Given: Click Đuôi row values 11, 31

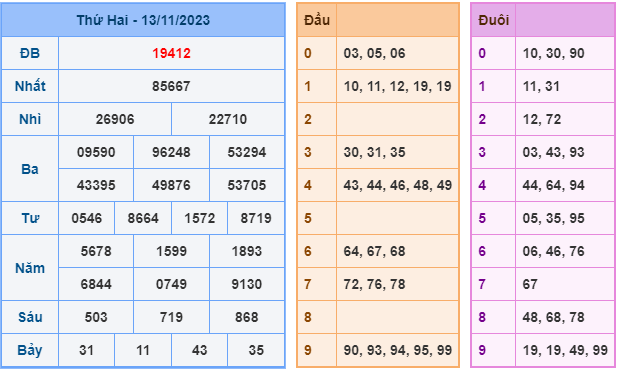Looking at the screenshot, I should click(x=541, y=86).
